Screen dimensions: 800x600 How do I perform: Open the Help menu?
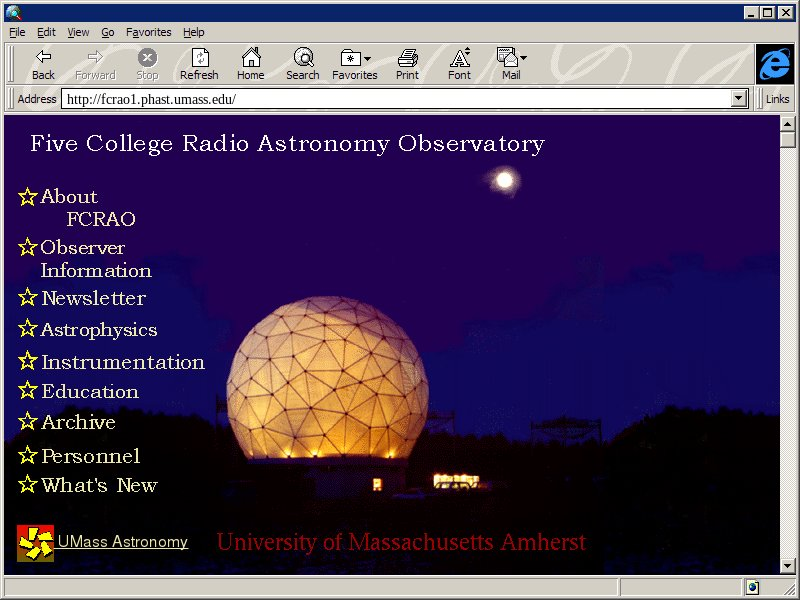[193, 32]
